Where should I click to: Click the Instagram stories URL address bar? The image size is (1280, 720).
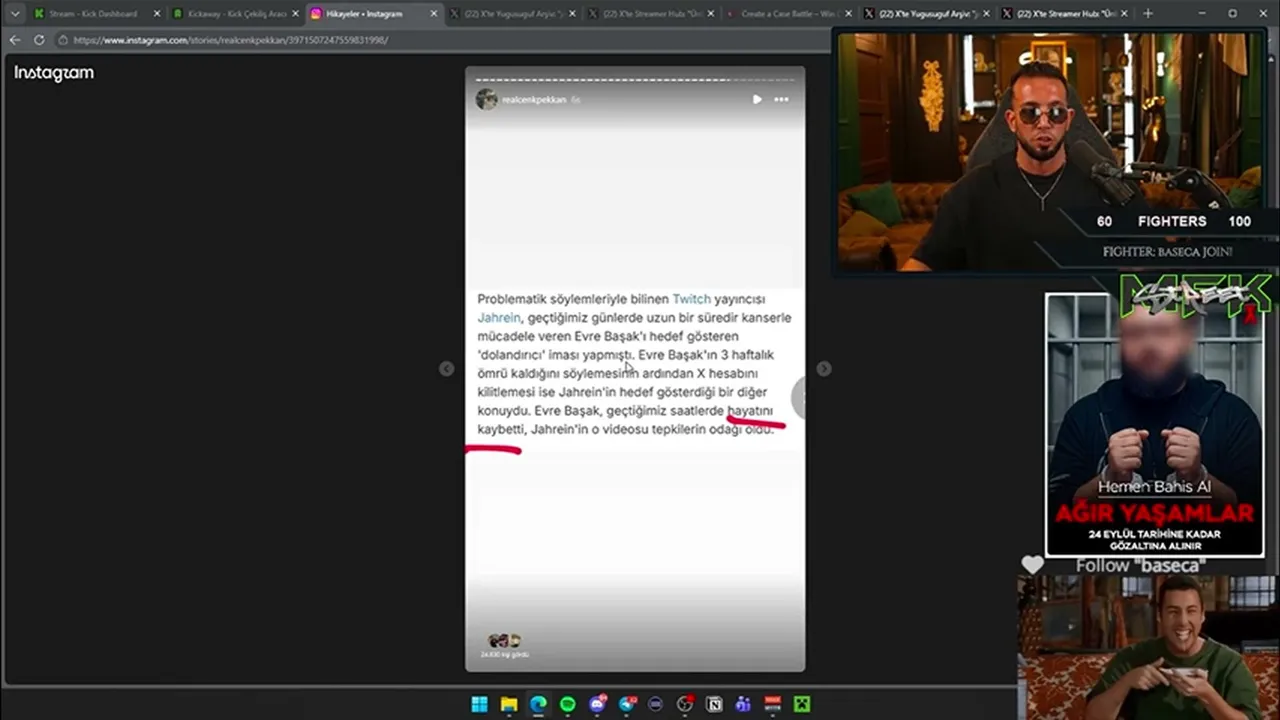coord(440,40)
